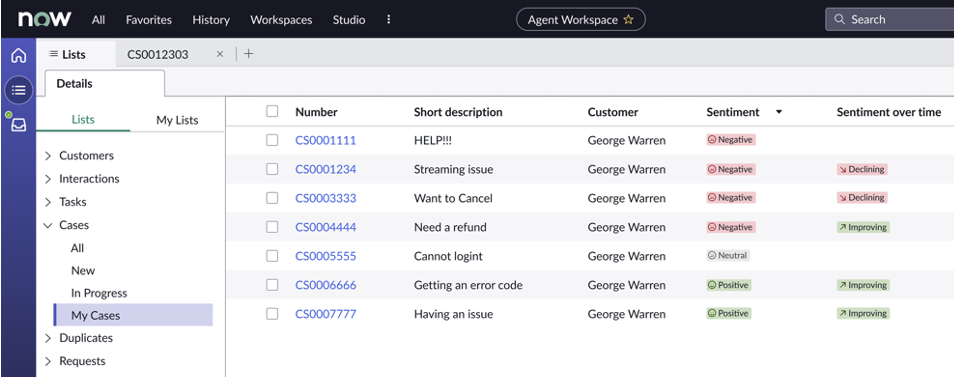Check the box for case CS0005555

(x=272, y=255)
